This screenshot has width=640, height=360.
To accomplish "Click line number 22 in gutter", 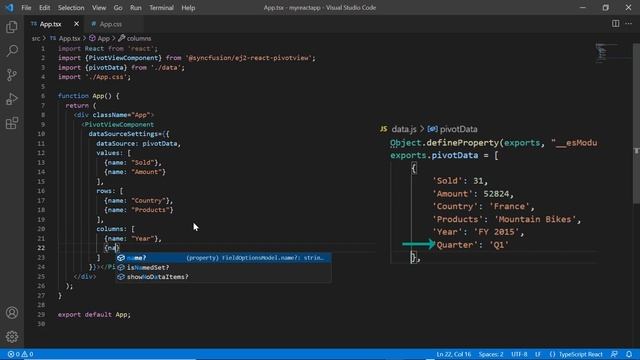I will point(41,248).
